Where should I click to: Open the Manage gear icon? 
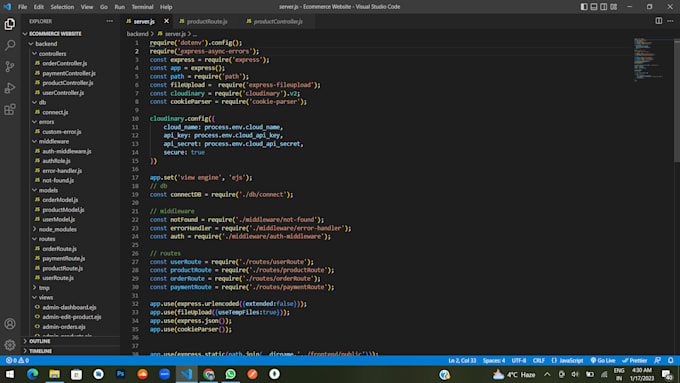coord(10,345)
